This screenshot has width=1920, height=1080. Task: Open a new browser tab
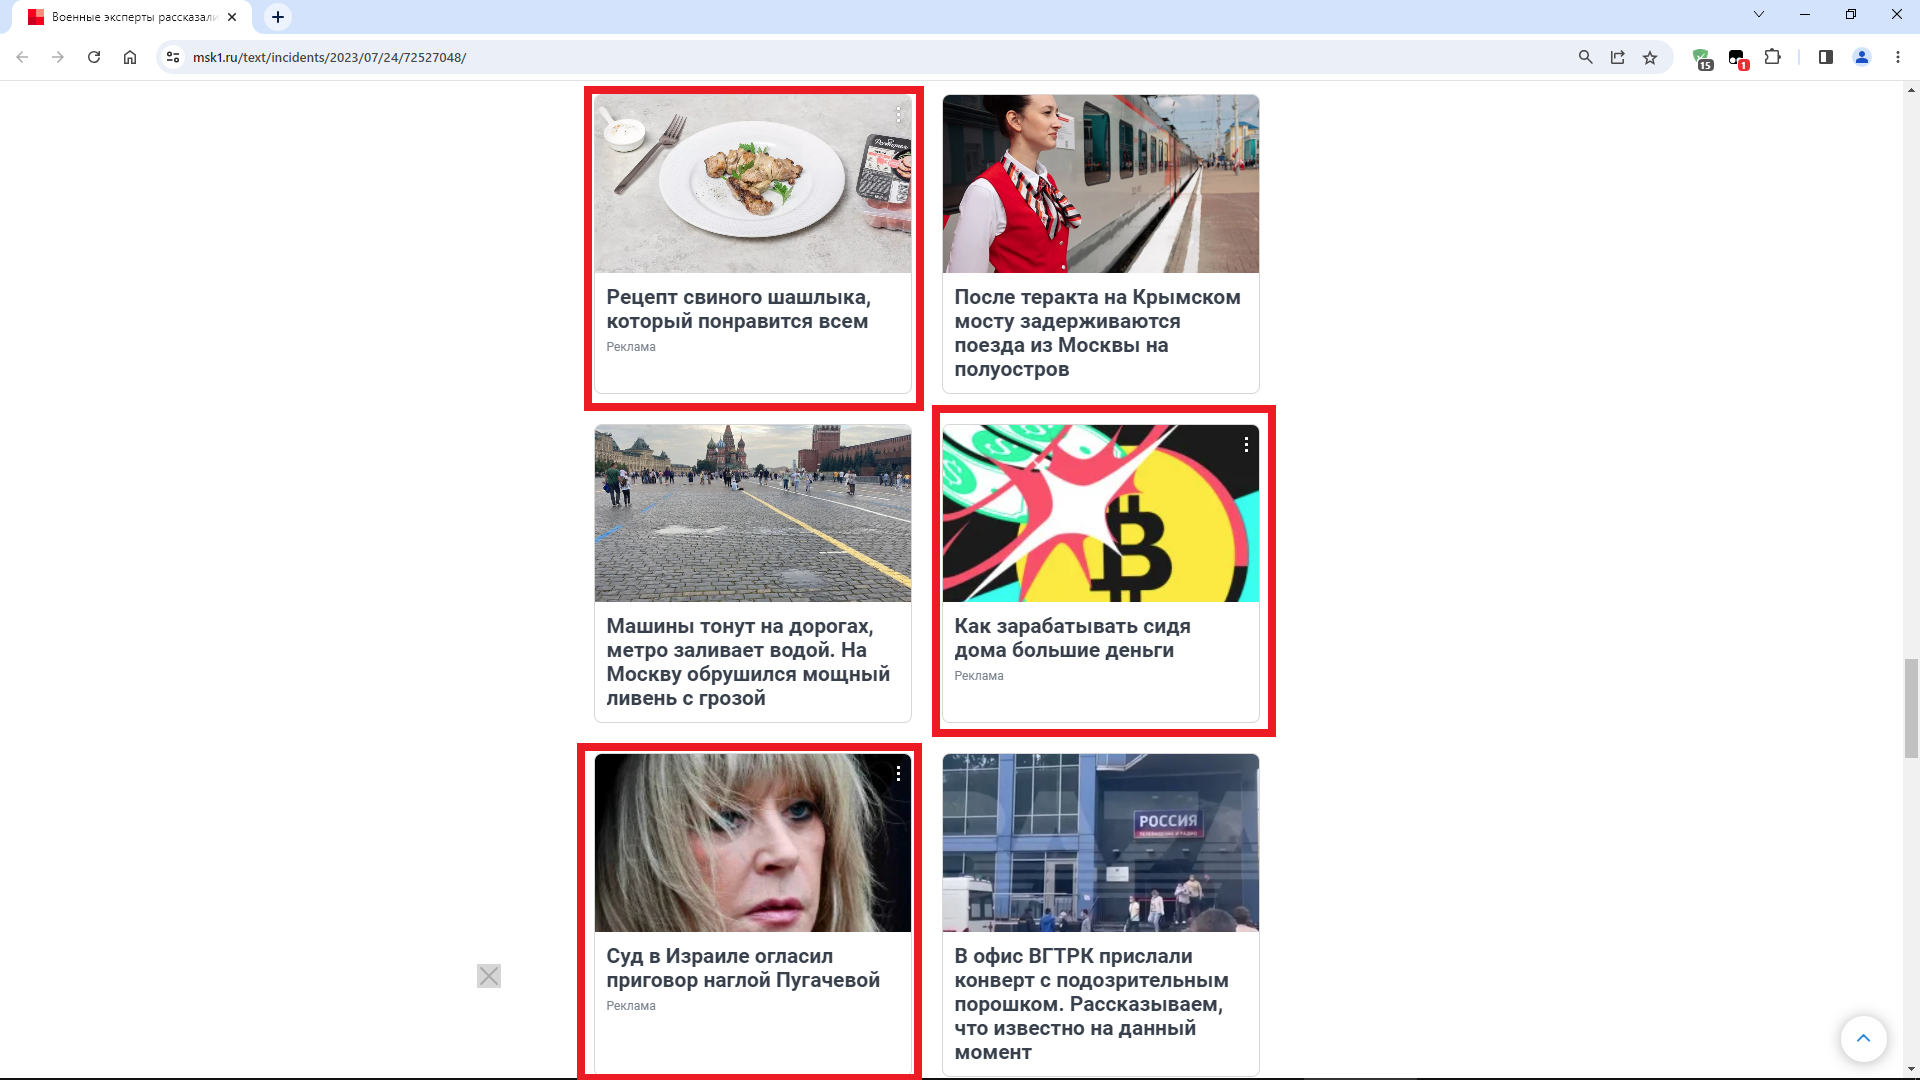278,17
